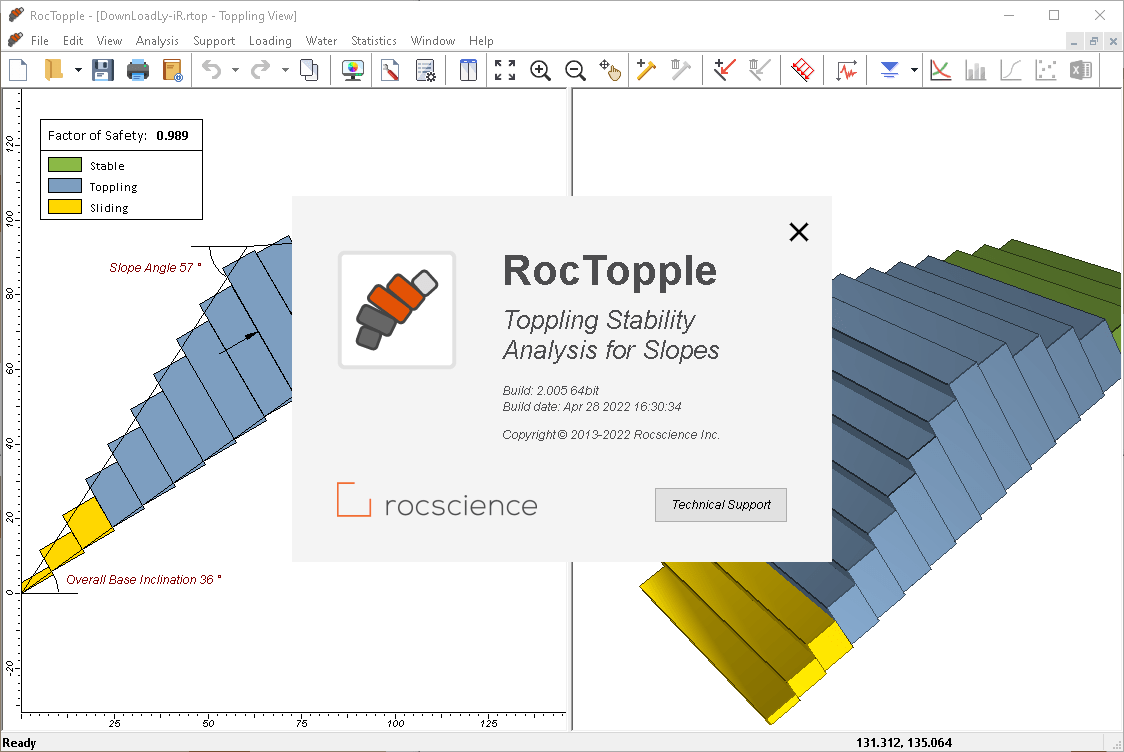Toggle the split-view panes icon

pyautogui.click(x=468, y=70)
